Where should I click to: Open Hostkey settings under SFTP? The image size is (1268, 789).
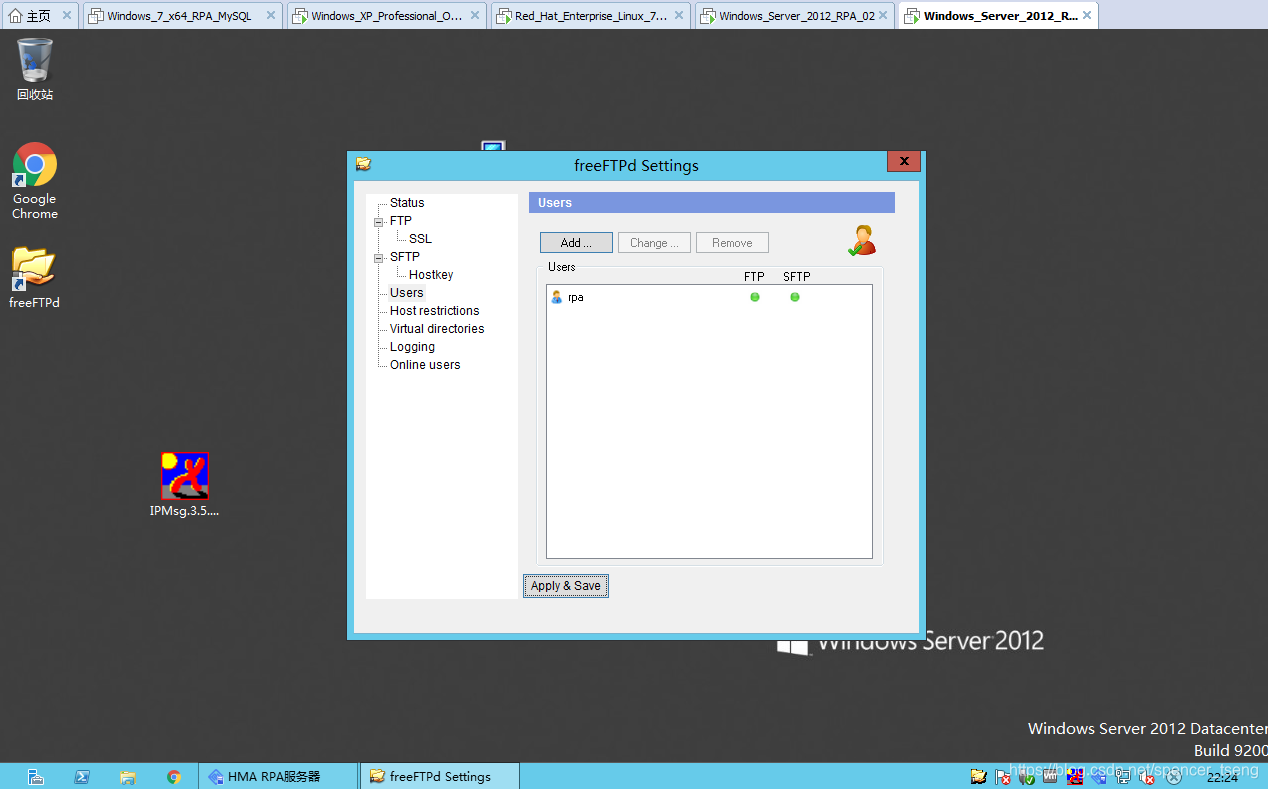click(x=431, y=275)
